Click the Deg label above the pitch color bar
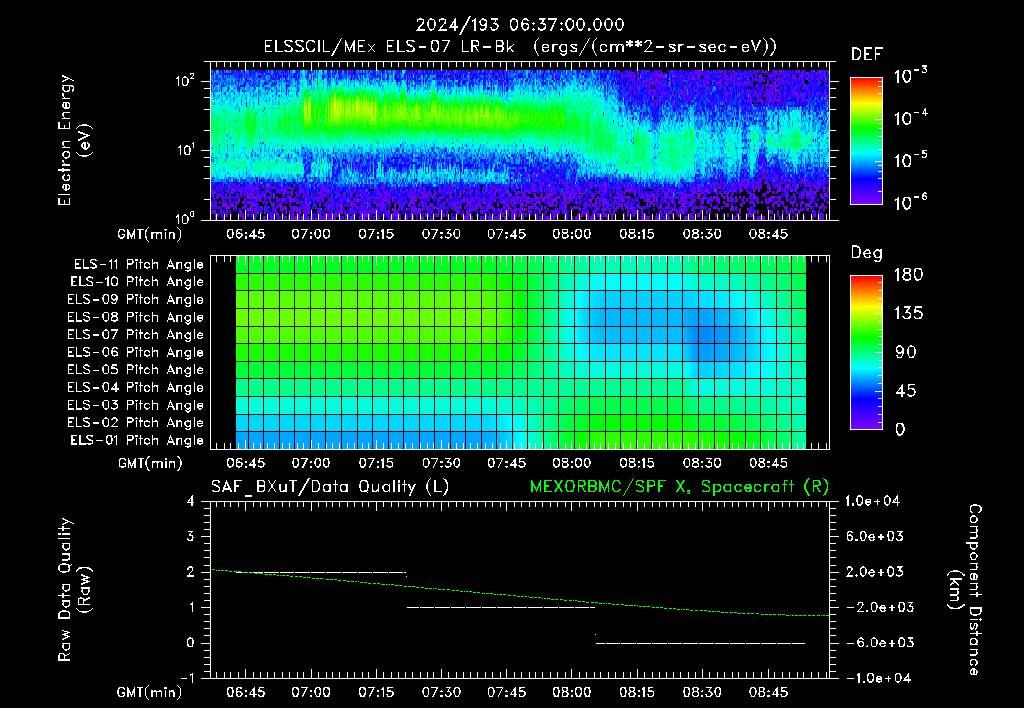This screenshot has height=708, width=1024. coord(867,253)
